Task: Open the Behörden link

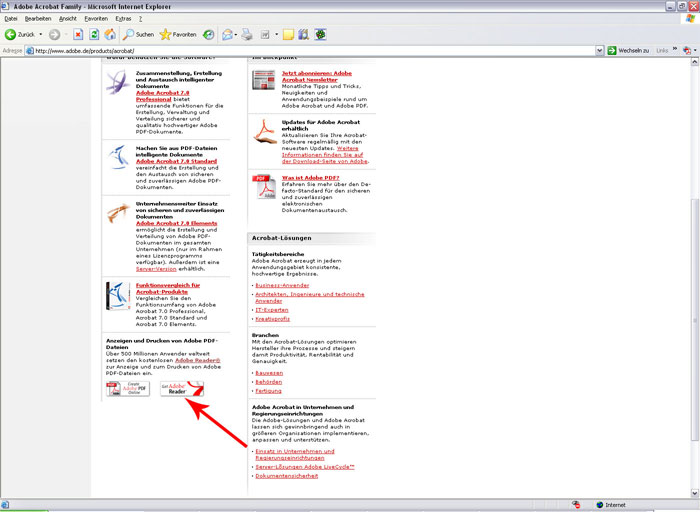Action: tap(269, 382)
